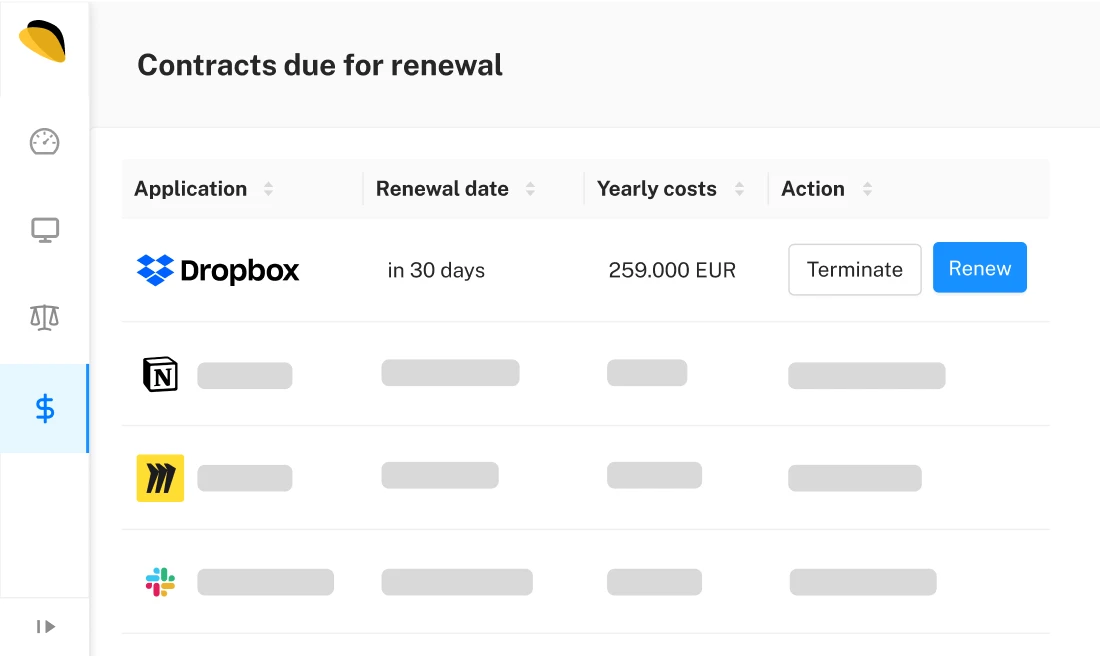
Task: Click the Slack app icon
Action: pyautogui.click(x=160, y=582)
